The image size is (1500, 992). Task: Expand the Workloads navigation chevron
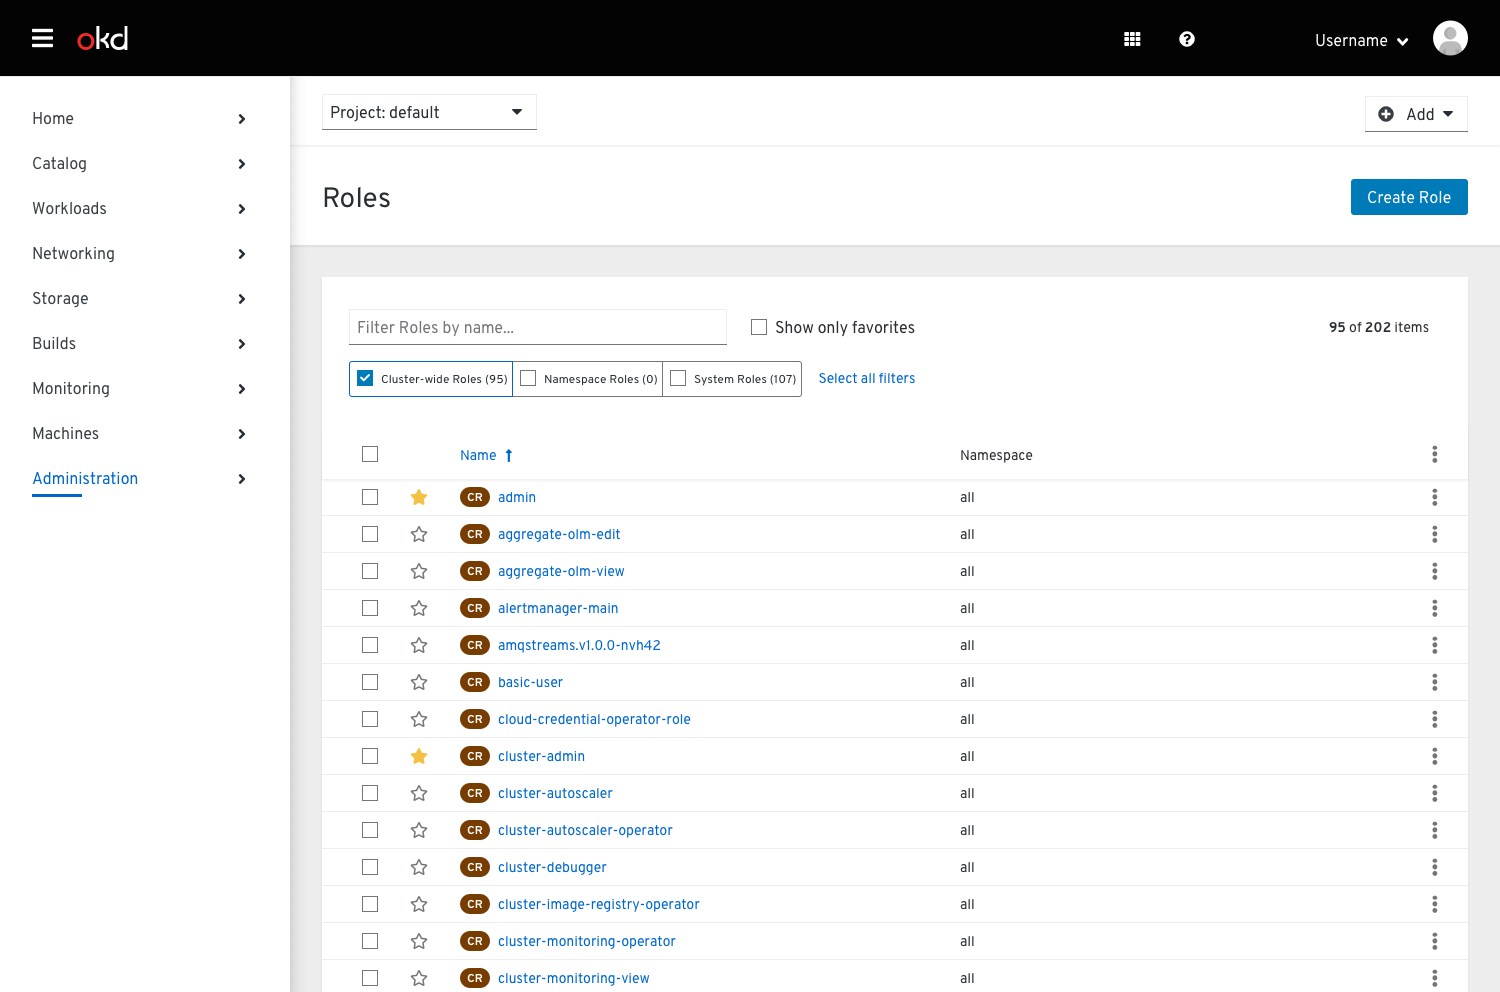(242, 209)
